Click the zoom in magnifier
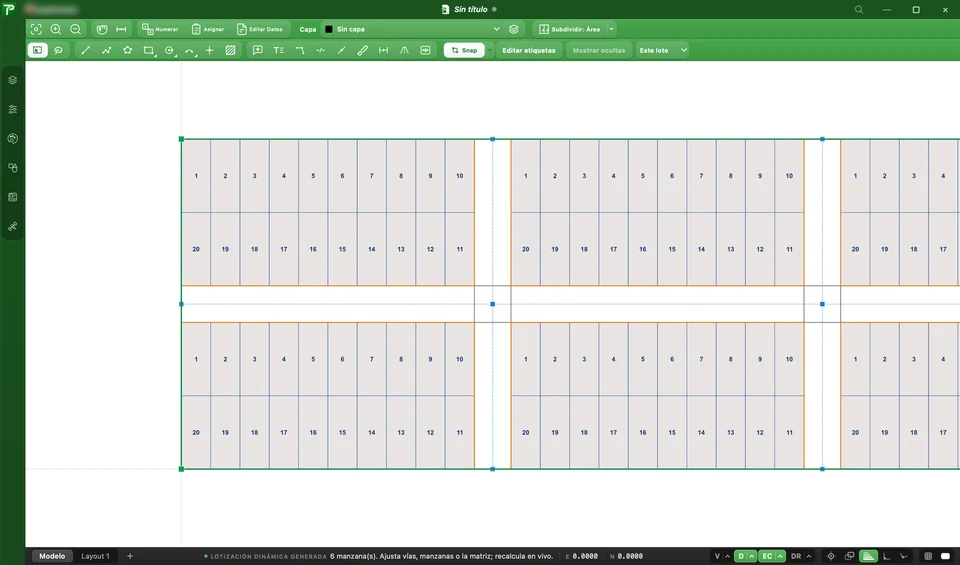The width and height of the screenshot is (960, 565). coord(56,29)
